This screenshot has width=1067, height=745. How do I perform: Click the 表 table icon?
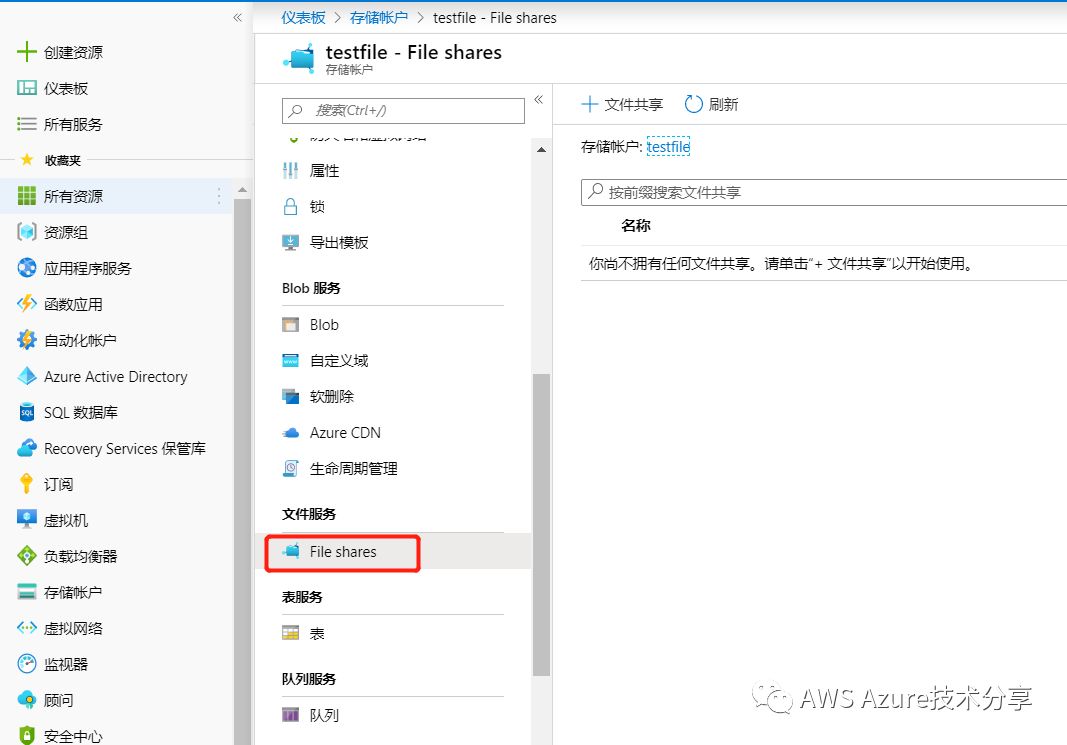click(291, 633)
